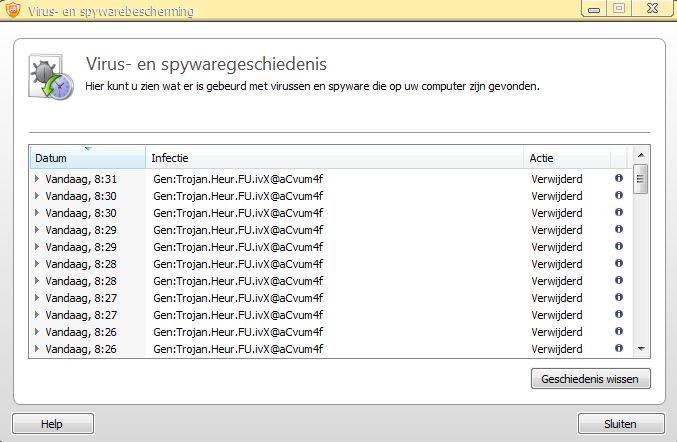The width and height of the screenshot is (677, 442).
Task: Click the Actie column header
Action: click(565, 158)
